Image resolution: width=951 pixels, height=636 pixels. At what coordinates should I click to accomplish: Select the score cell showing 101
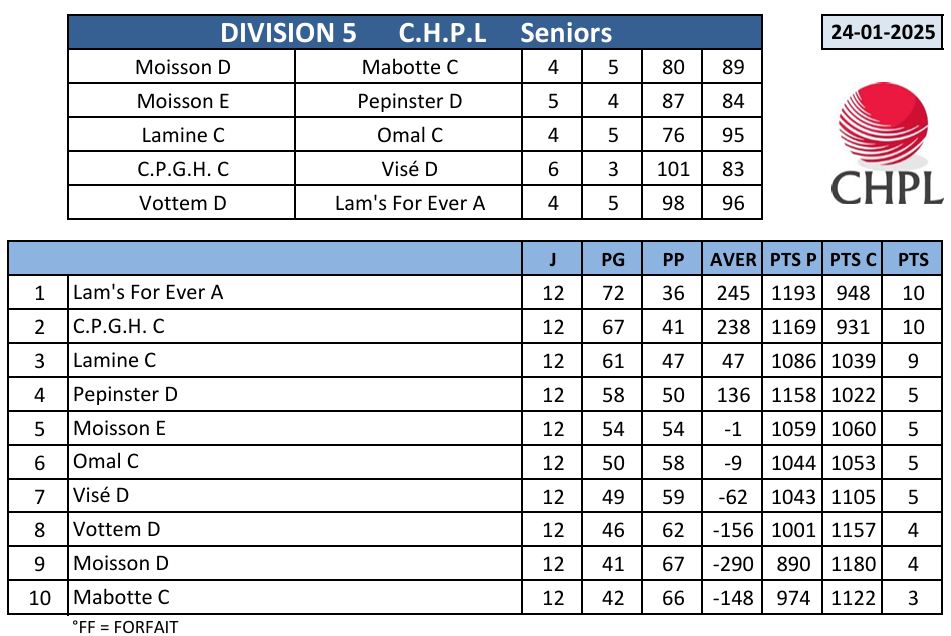[x=673, y=169]
